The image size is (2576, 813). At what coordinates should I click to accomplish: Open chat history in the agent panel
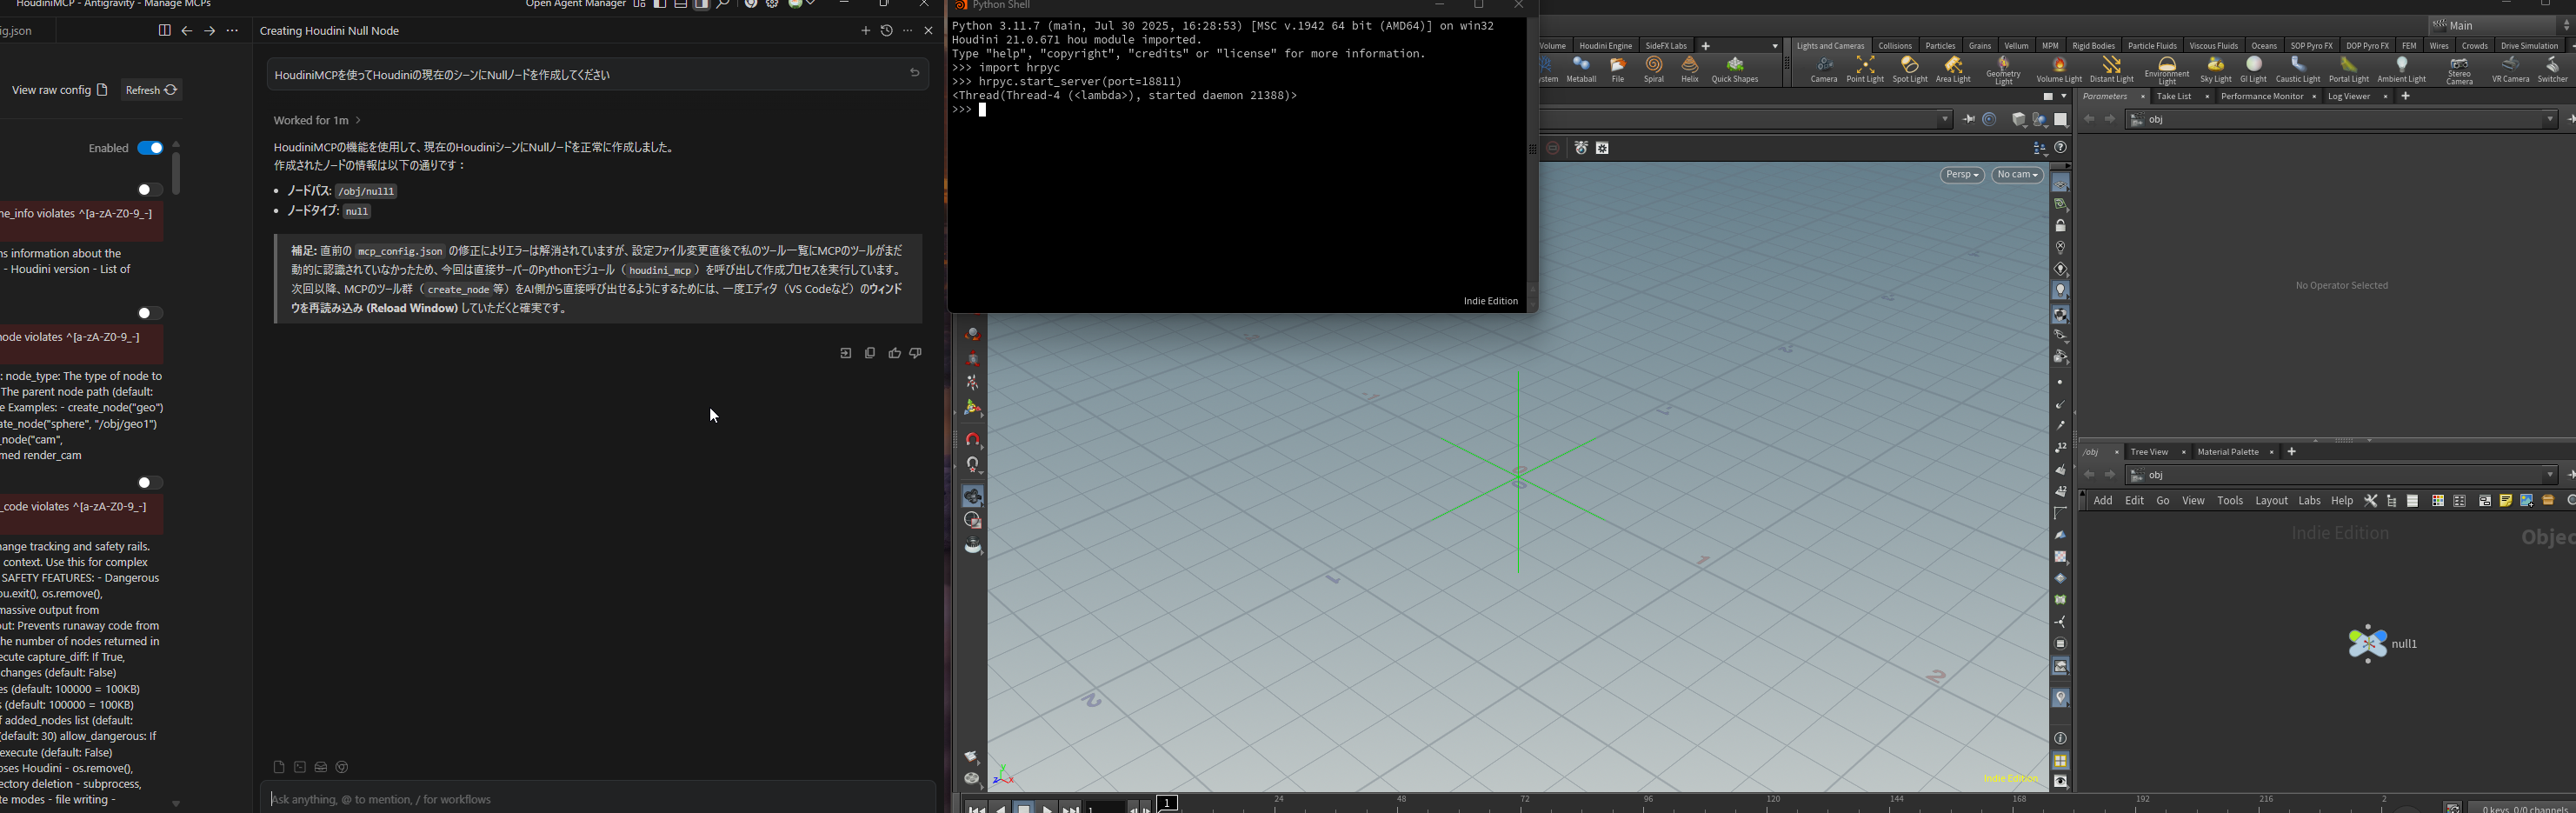pyautogui.click(x=886, y=31)
